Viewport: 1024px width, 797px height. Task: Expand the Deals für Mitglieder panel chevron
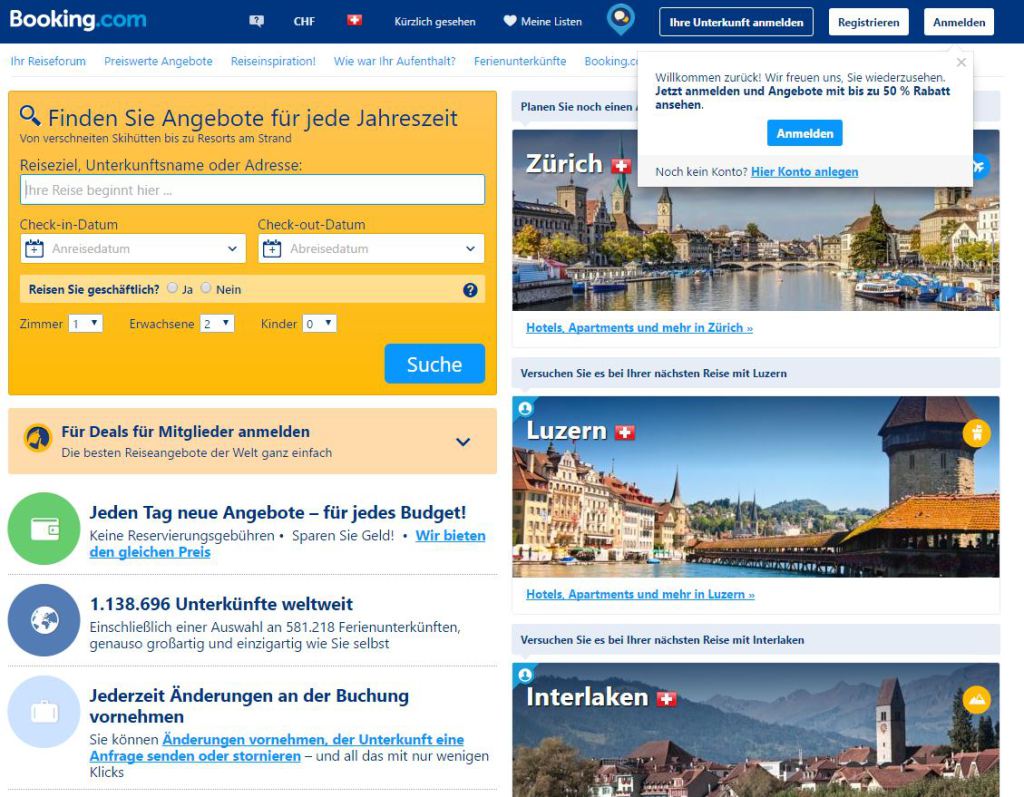coord(463,442)
